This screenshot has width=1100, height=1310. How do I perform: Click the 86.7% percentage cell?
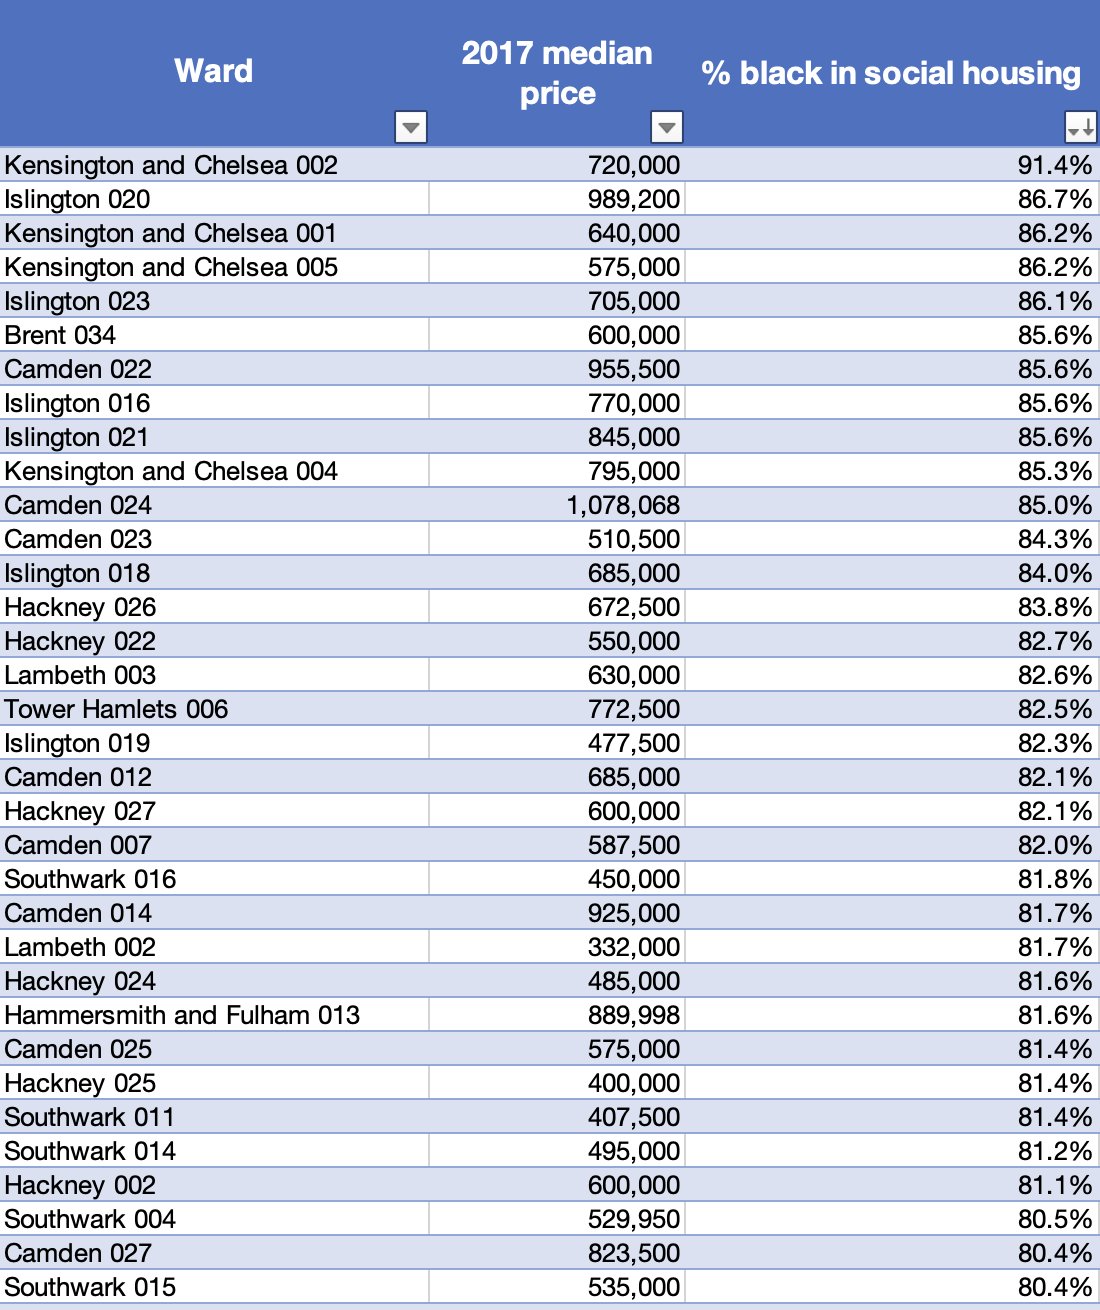tap(892, 199)
